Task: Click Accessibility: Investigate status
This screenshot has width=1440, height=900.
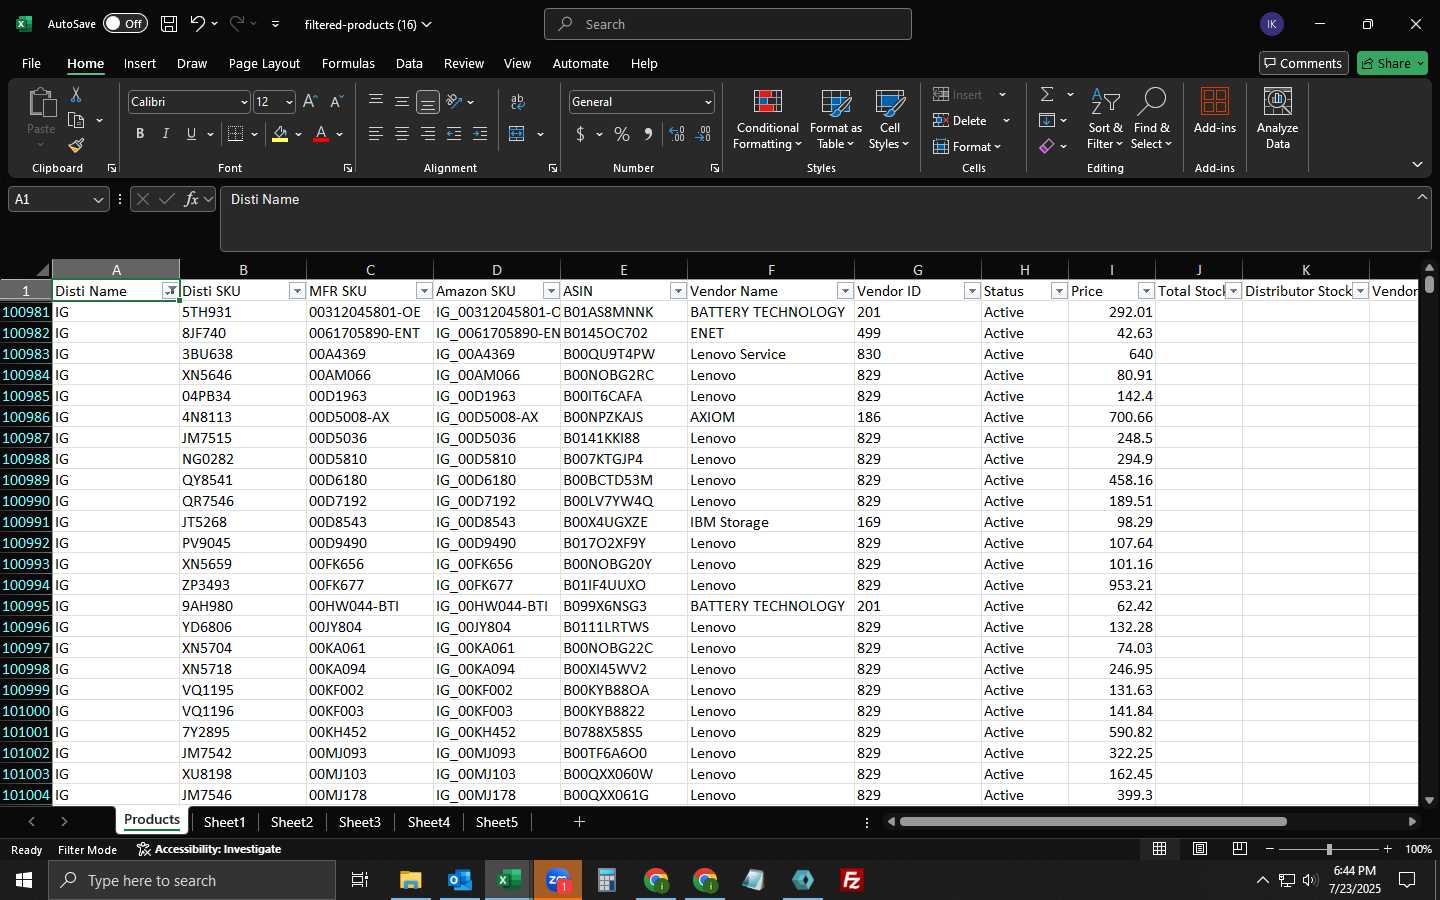Action: [x=209, y=849]
